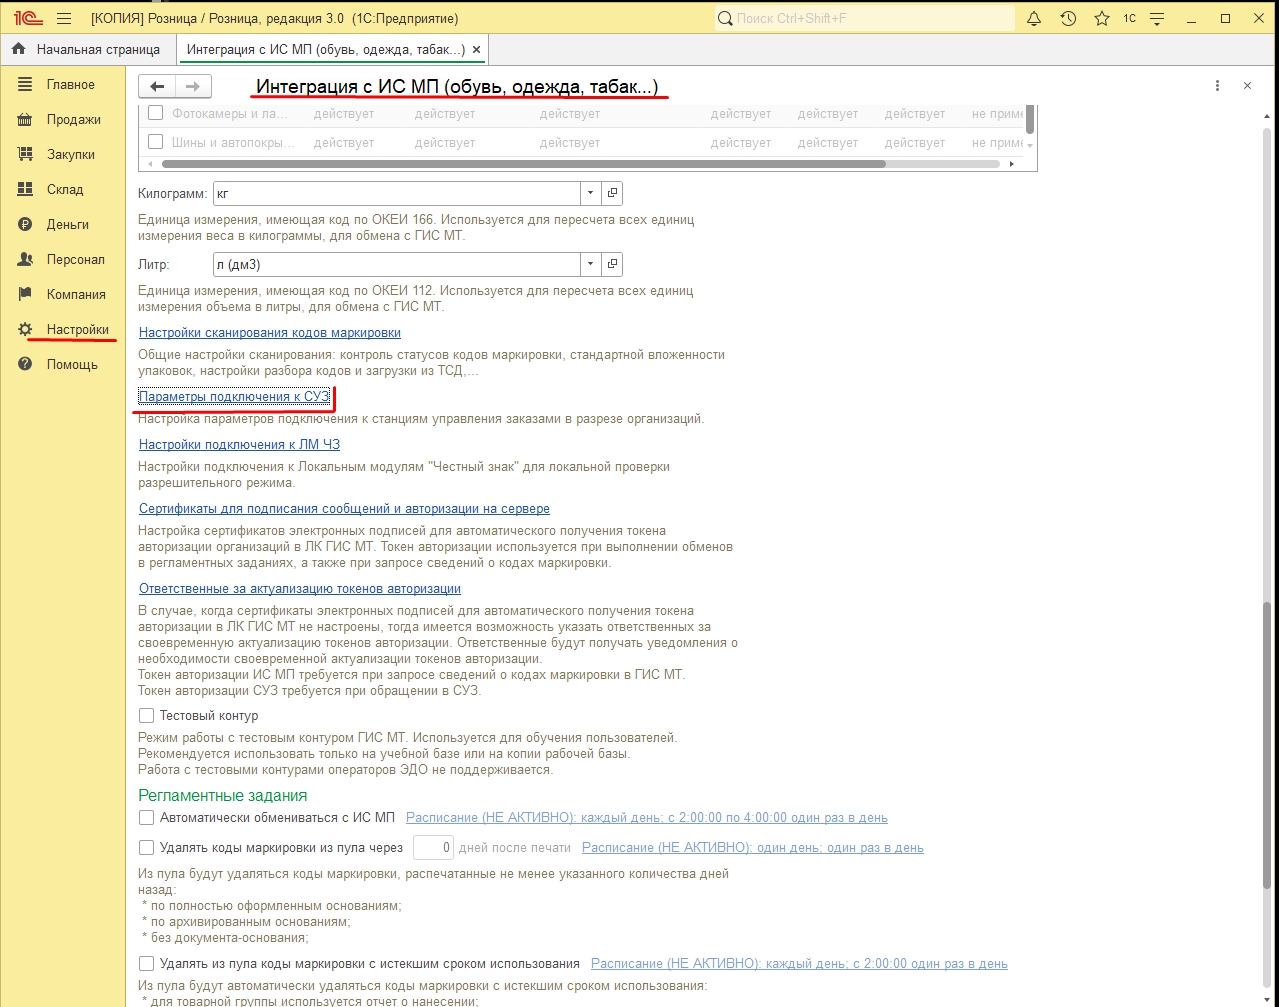This screenshot has height=1007, width=1279.
Task: Close the Интеграция с ИС МП form
Action: (1247, 86)
